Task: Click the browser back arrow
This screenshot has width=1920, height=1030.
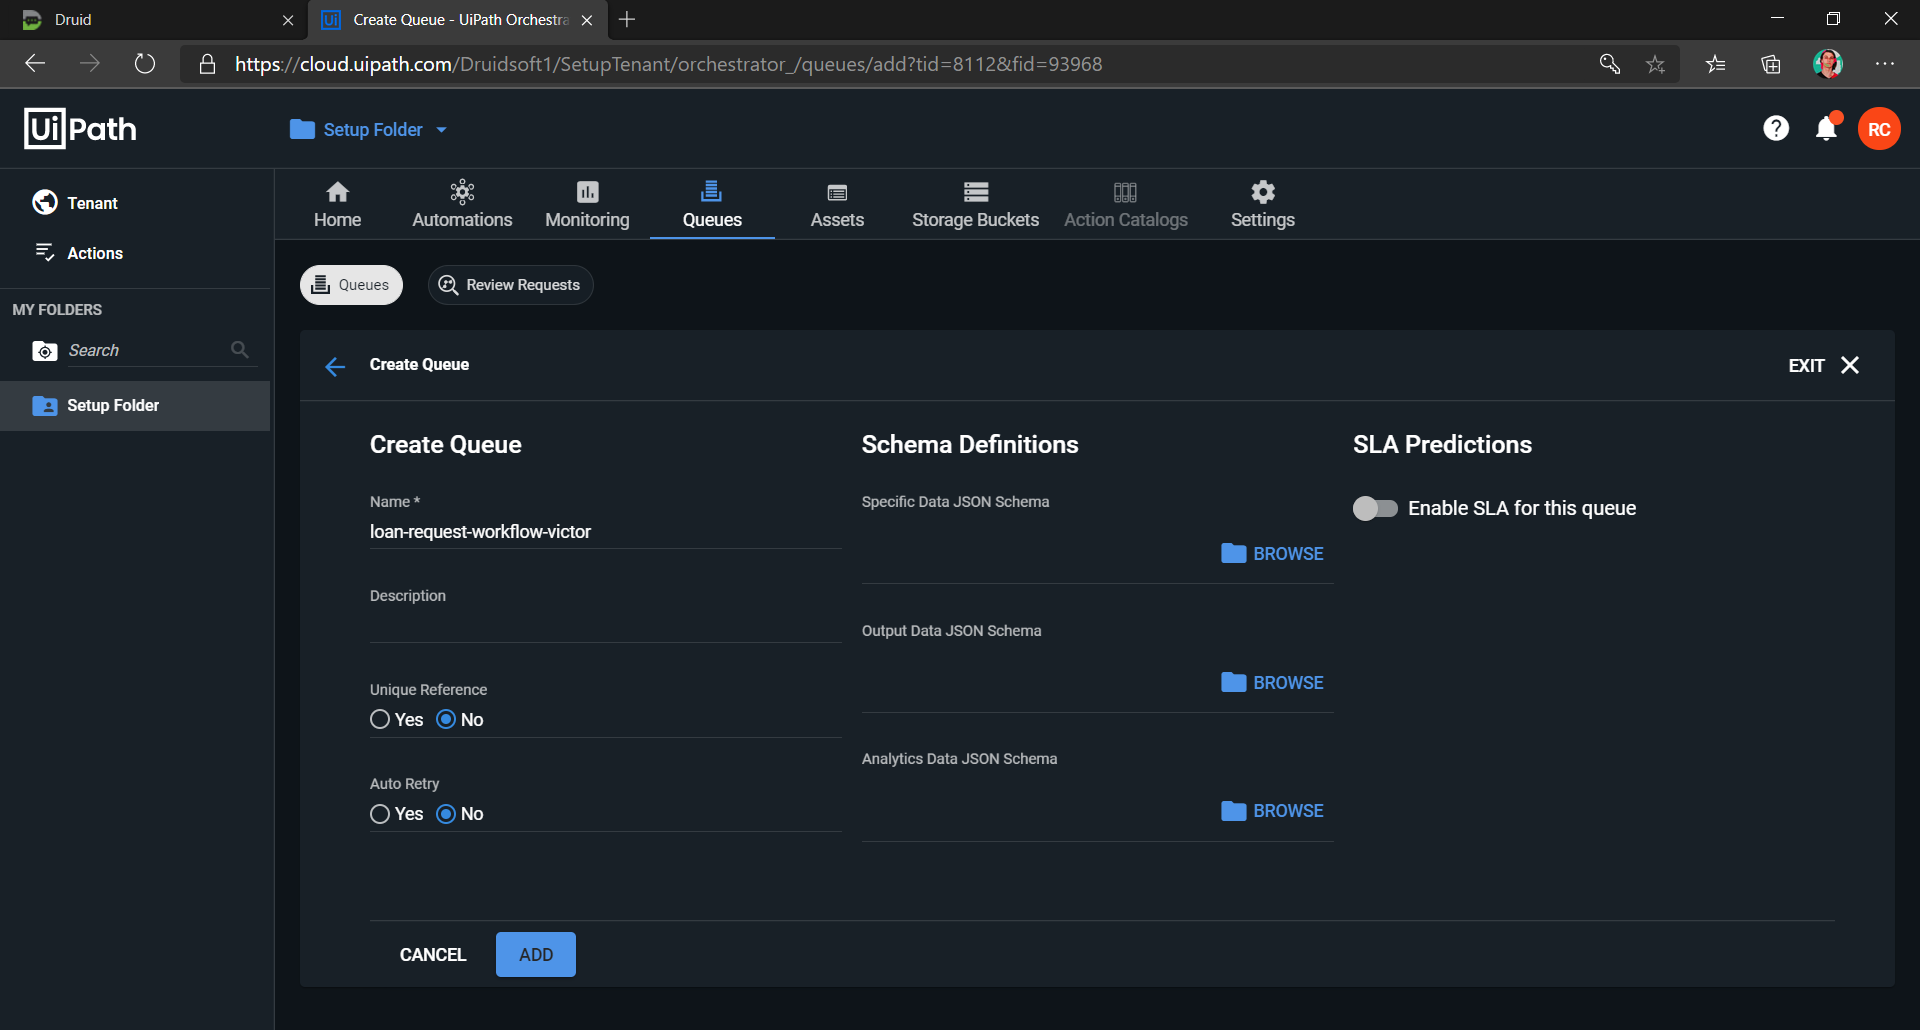Action: tap(36, 64)
